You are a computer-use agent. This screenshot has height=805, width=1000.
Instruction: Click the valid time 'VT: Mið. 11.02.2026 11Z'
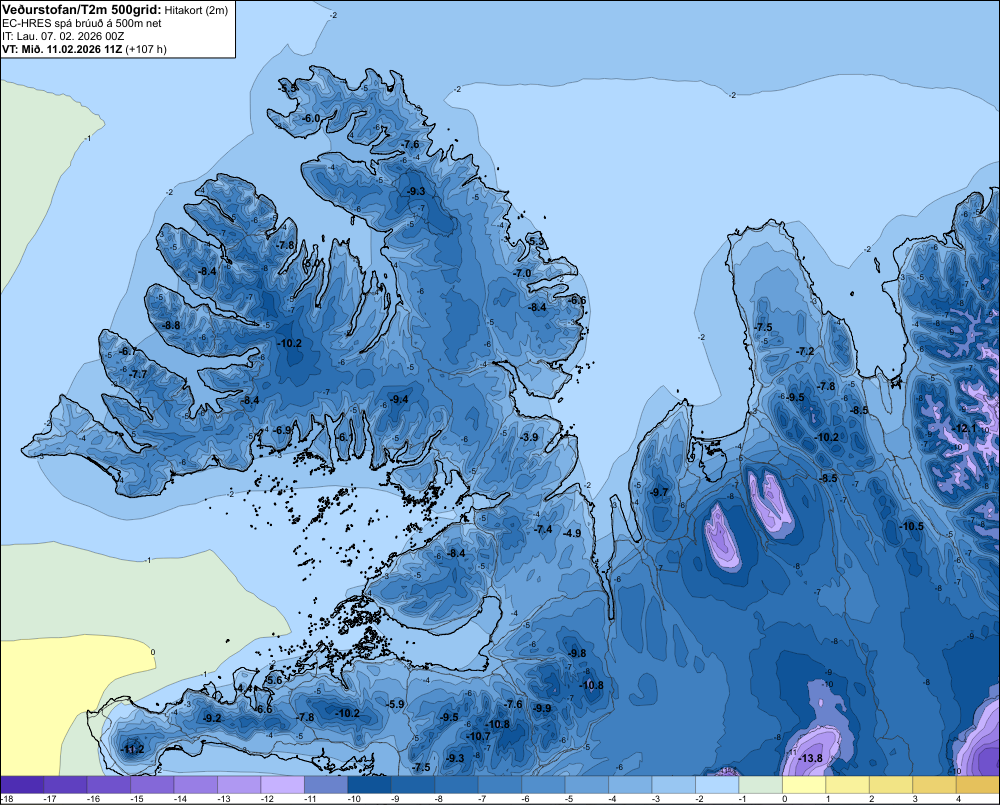click(x=62, y=49)
